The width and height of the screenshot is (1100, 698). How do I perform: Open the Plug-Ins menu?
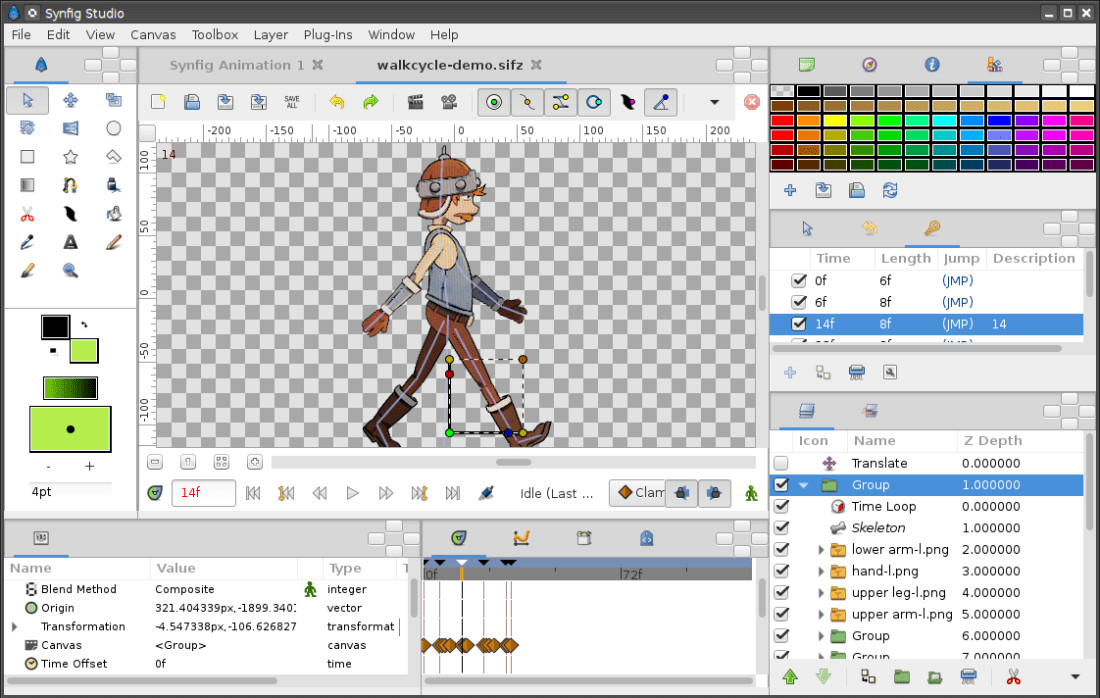(x=328, y=34)
